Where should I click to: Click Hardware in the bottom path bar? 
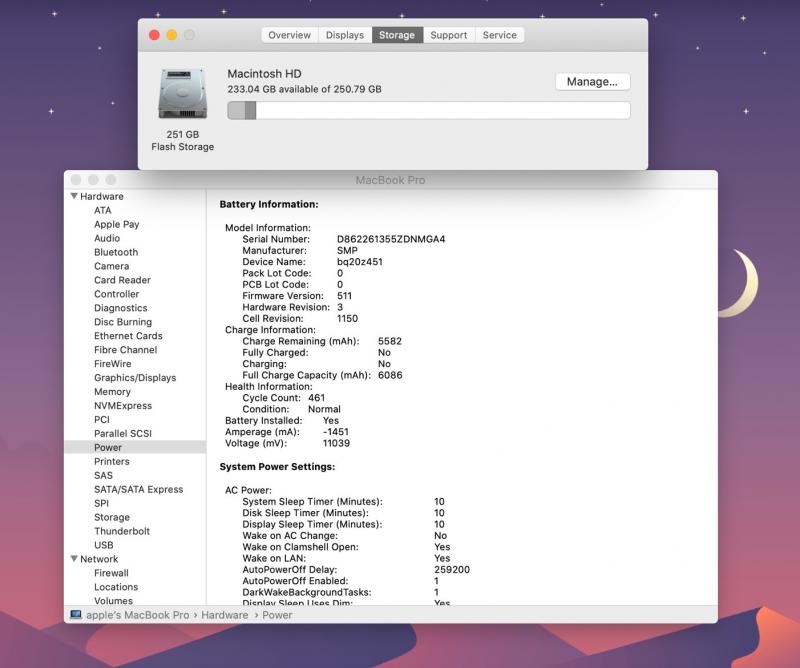point(224,615)
